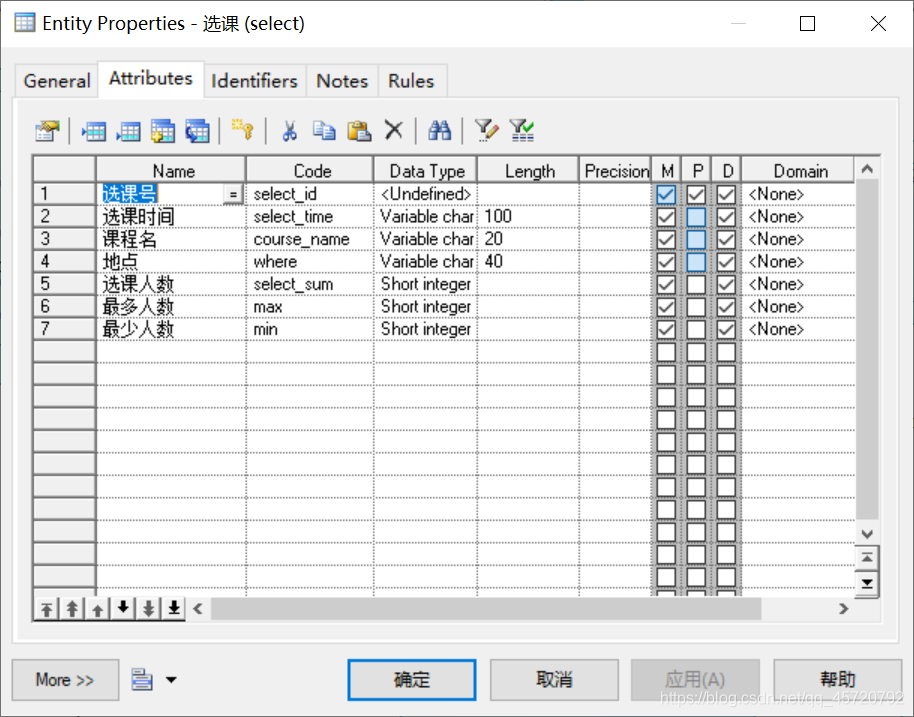Toggle the M checkbox for select_time
Screen dimensions: 914x717
click(x=668, y=216)
